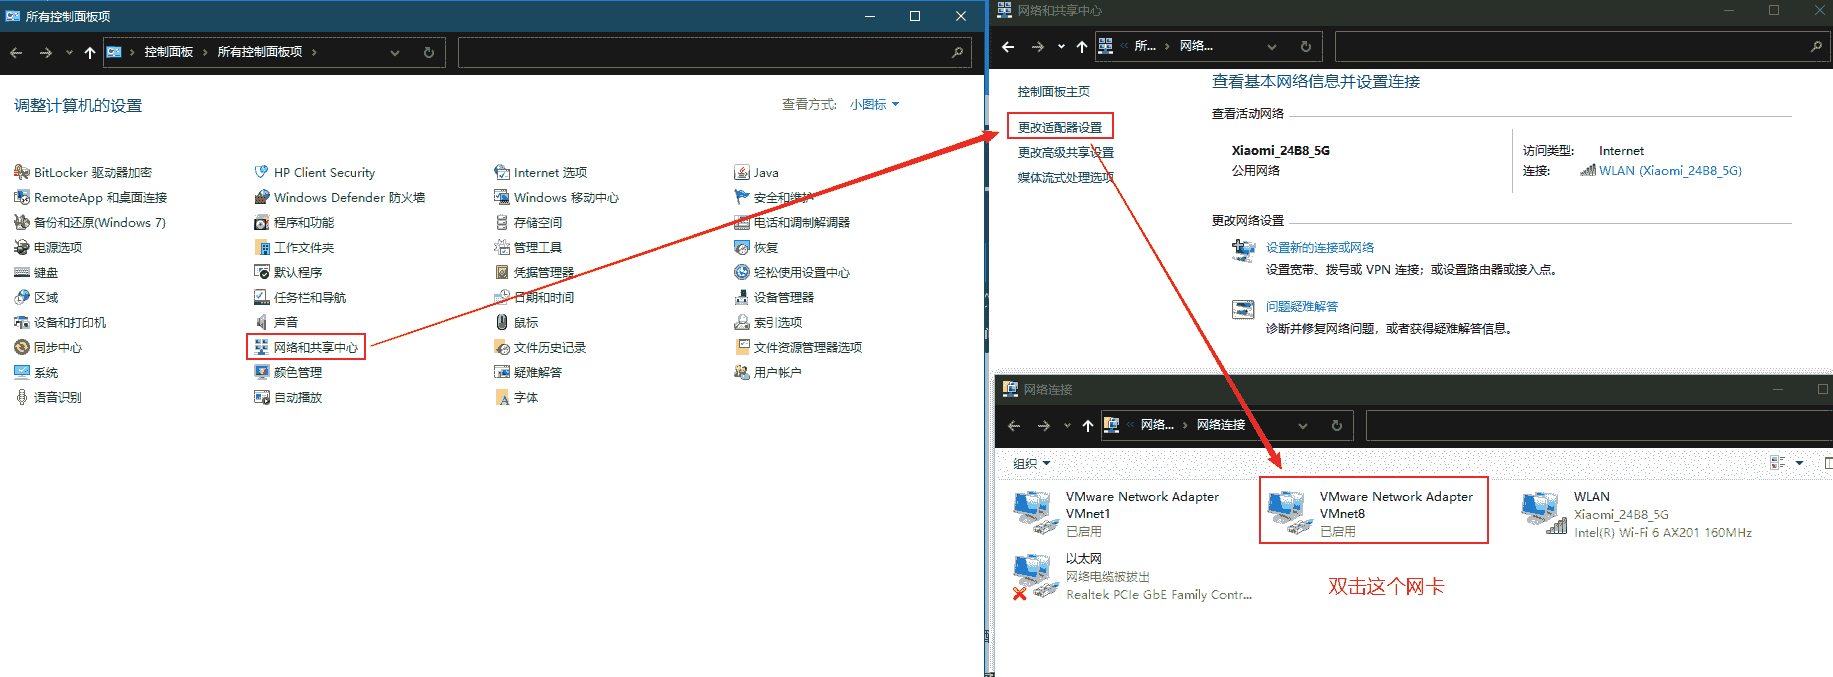Open the 组织 dropdown menu
1833x677 pixels.
[x=1031, y=463]
